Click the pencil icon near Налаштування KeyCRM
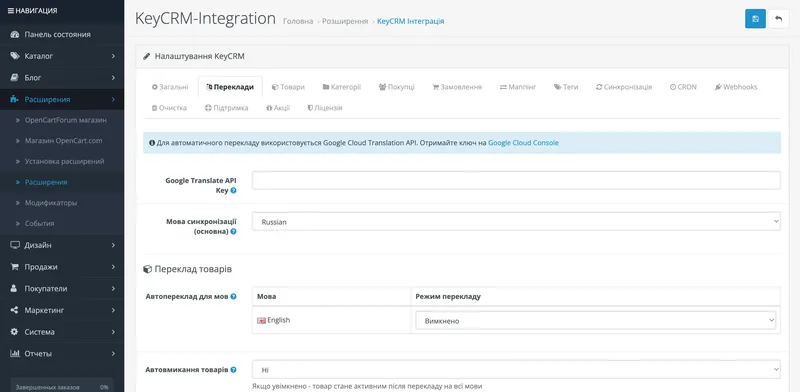The width and height of the screenshot is (800, 392). click(146, 56)
